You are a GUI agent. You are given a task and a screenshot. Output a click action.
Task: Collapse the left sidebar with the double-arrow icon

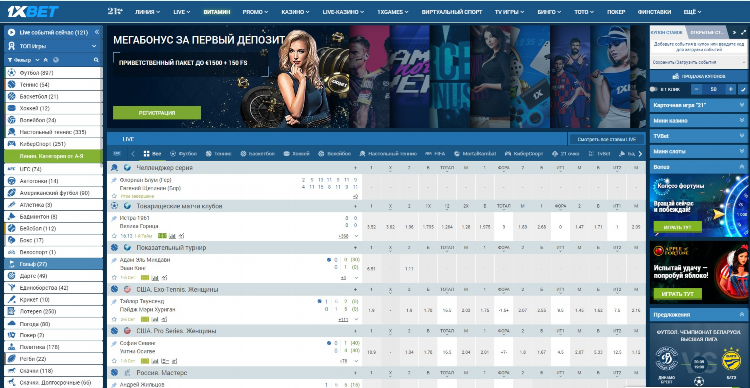pyautogui.click(x=97, y=32)
